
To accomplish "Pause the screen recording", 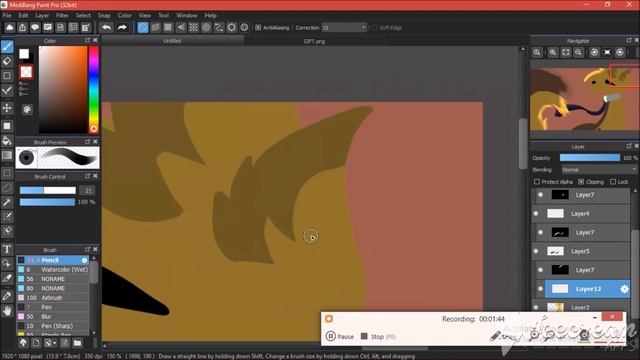I will 340,336.
